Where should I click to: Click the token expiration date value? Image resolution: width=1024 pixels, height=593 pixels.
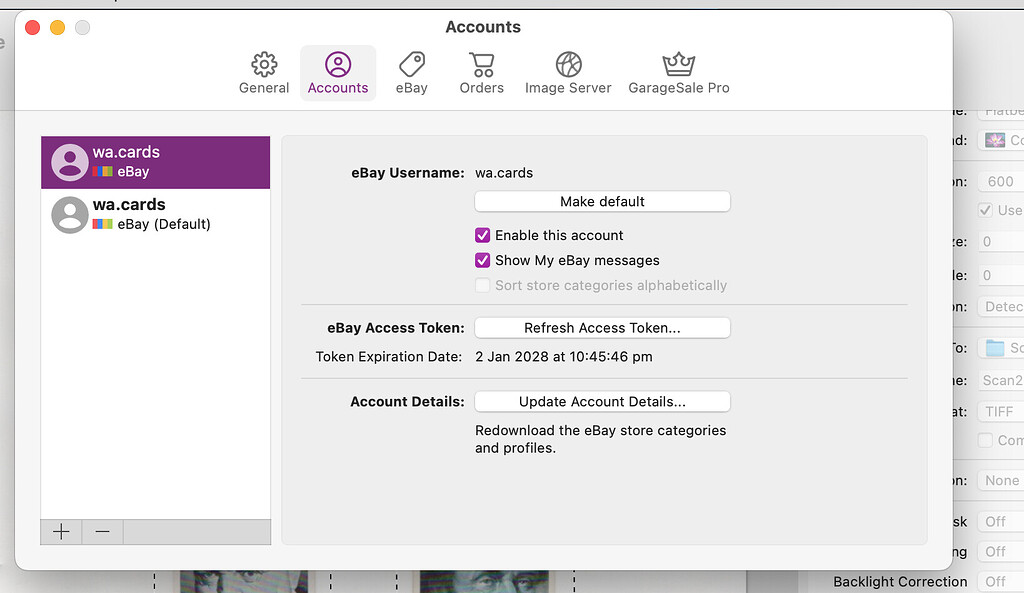click(564, 357)
